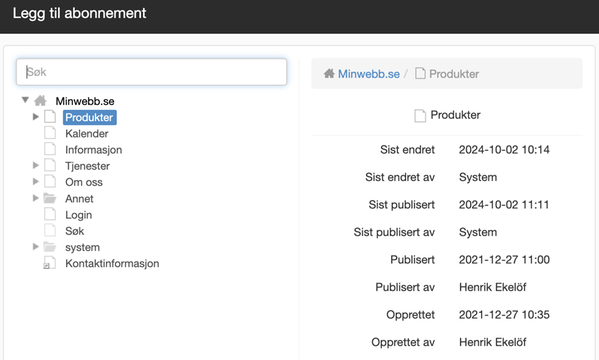
Task: Click the Sist endret value 2024-10-02 10:14
Action: pos(504,149)
